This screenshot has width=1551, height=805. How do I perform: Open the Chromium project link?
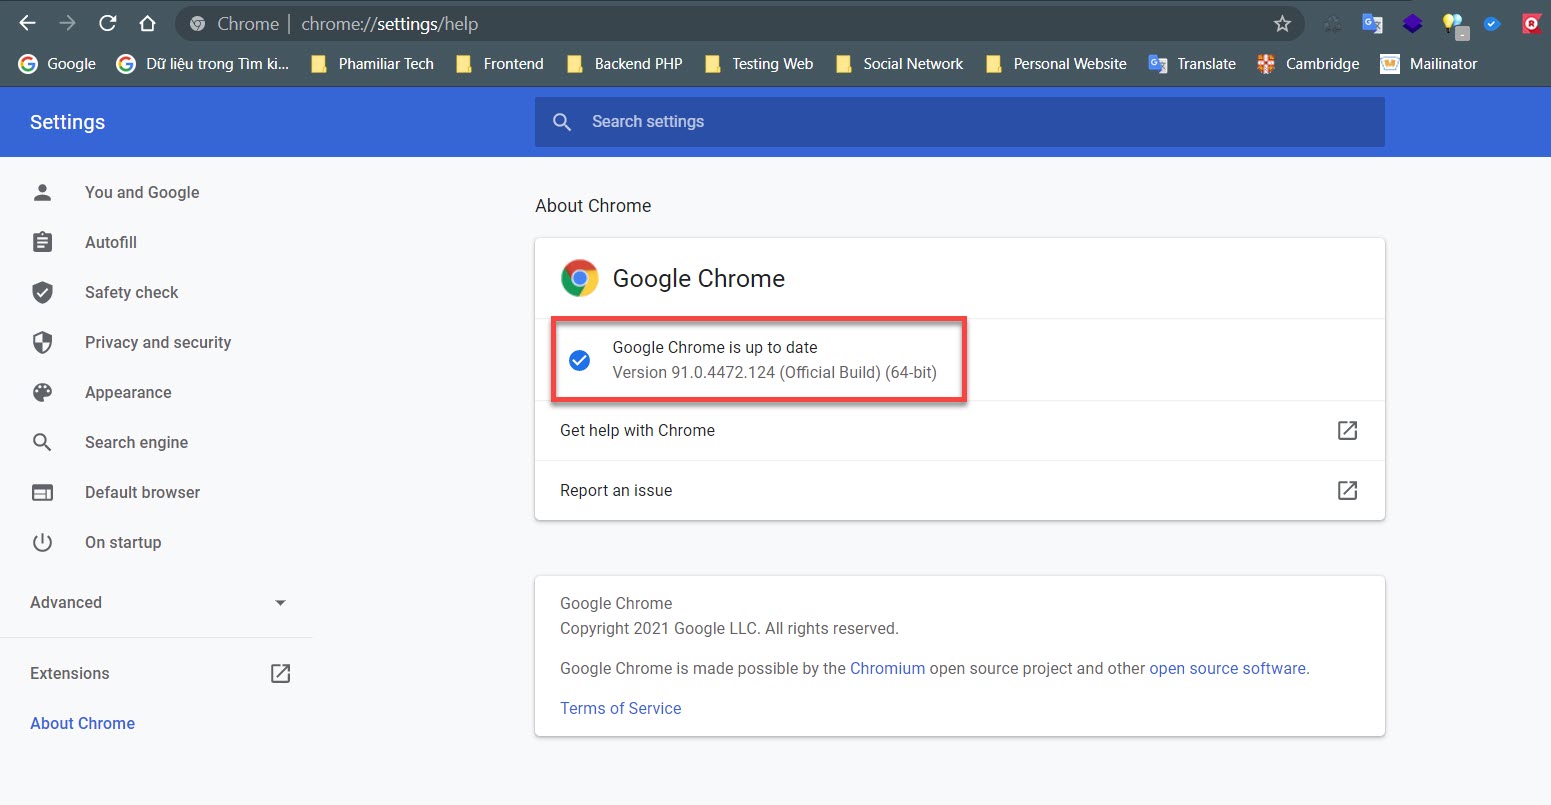887,668
